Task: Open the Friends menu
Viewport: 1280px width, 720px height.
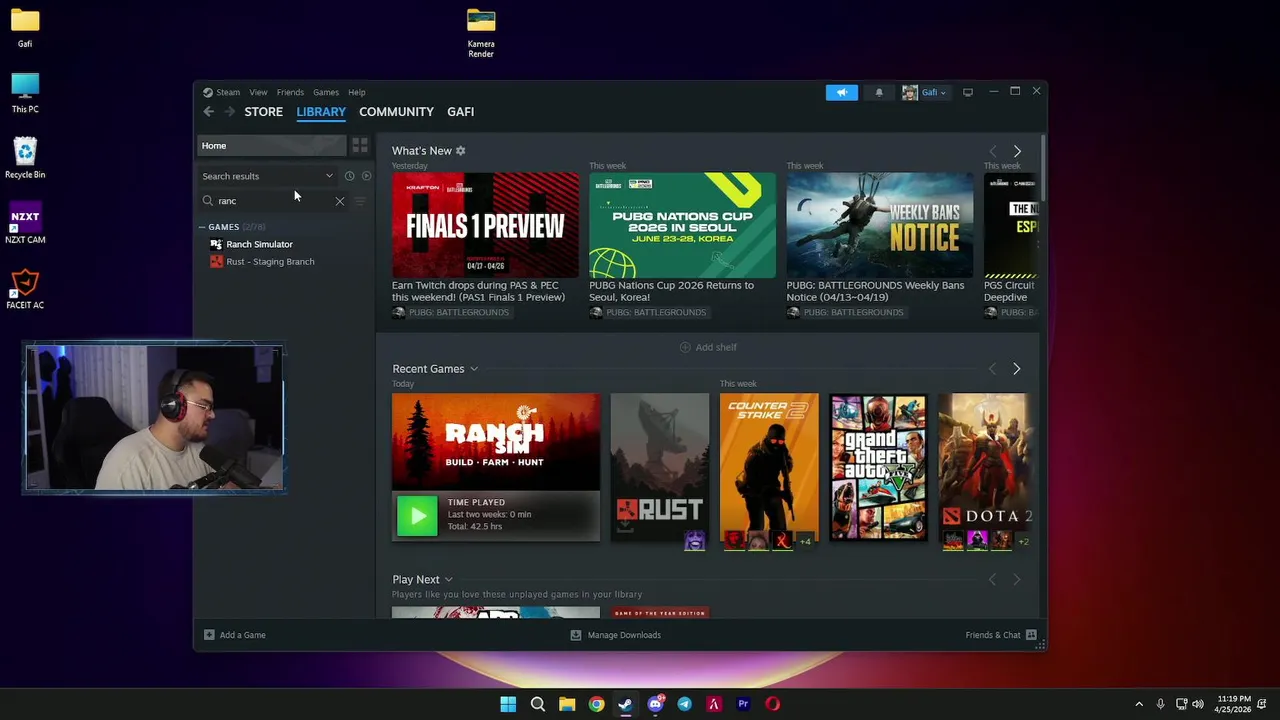Action: (x=290, y=92)
